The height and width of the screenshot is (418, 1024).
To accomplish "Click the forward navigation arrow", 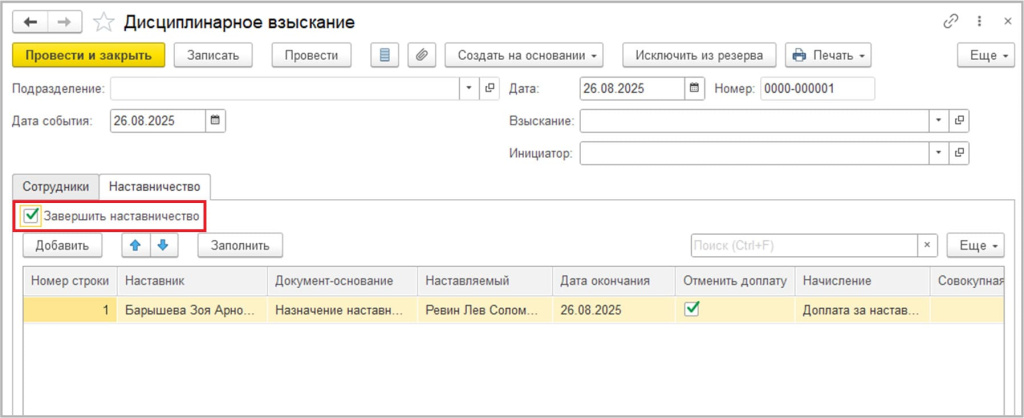I will click(x=64, y=22).
